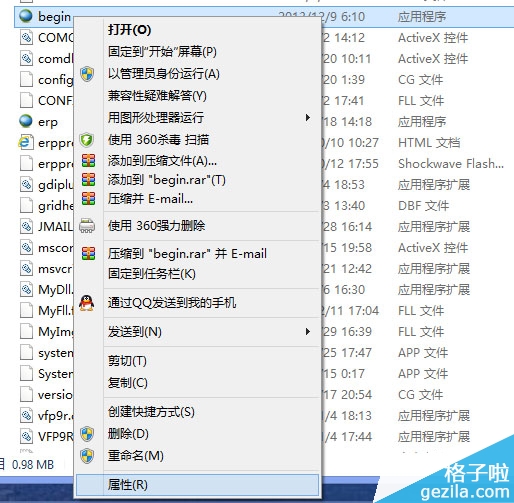Viewport: 514px width, 503px height.
Task: Expand the 用图形处理器运行 submenu arrow
Action: pyautogui.click(x=308, y=117)
